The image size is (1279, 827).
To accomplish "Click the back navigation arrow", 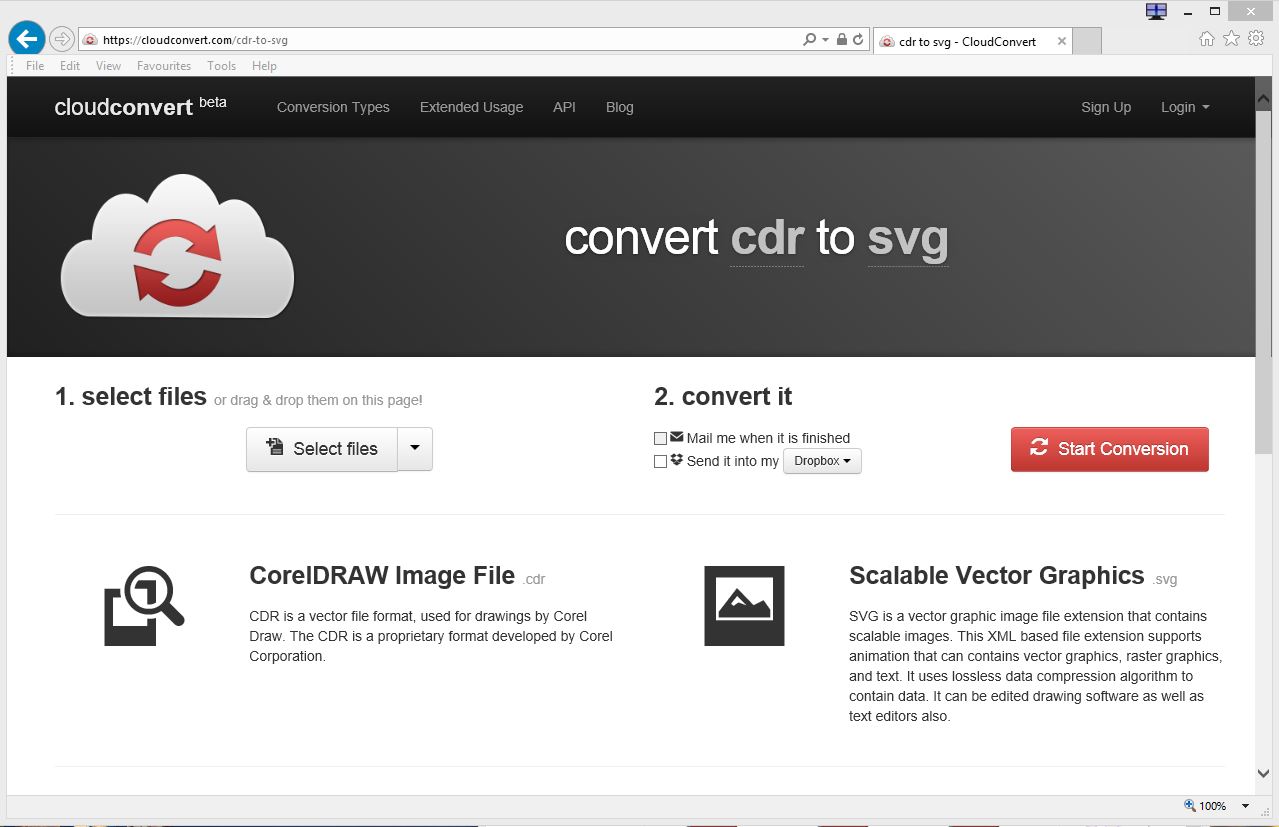I will (x=25, y=38).
